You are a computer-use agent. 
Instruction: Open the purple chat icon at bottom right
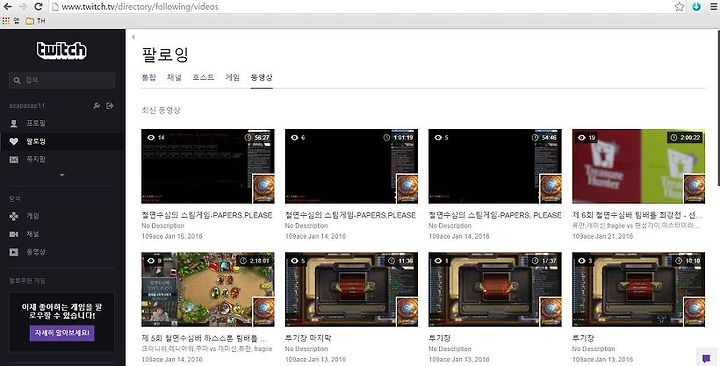tap(706, 358)
